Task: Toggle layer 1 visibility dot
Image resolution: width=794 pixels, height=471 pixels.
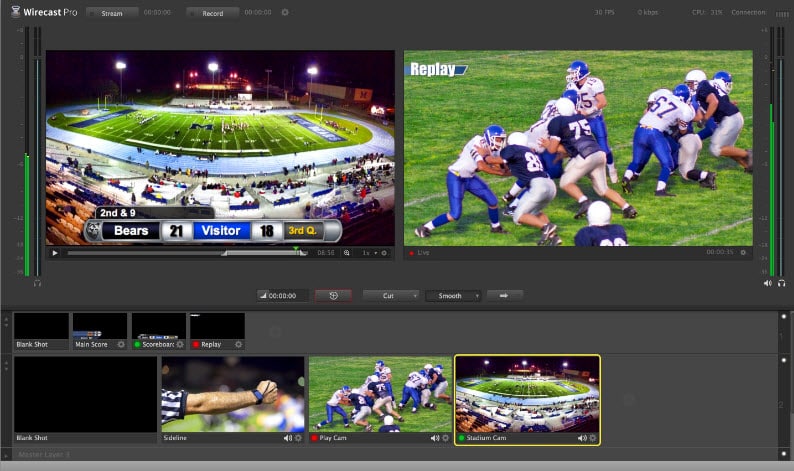Action: pos(784,317)
